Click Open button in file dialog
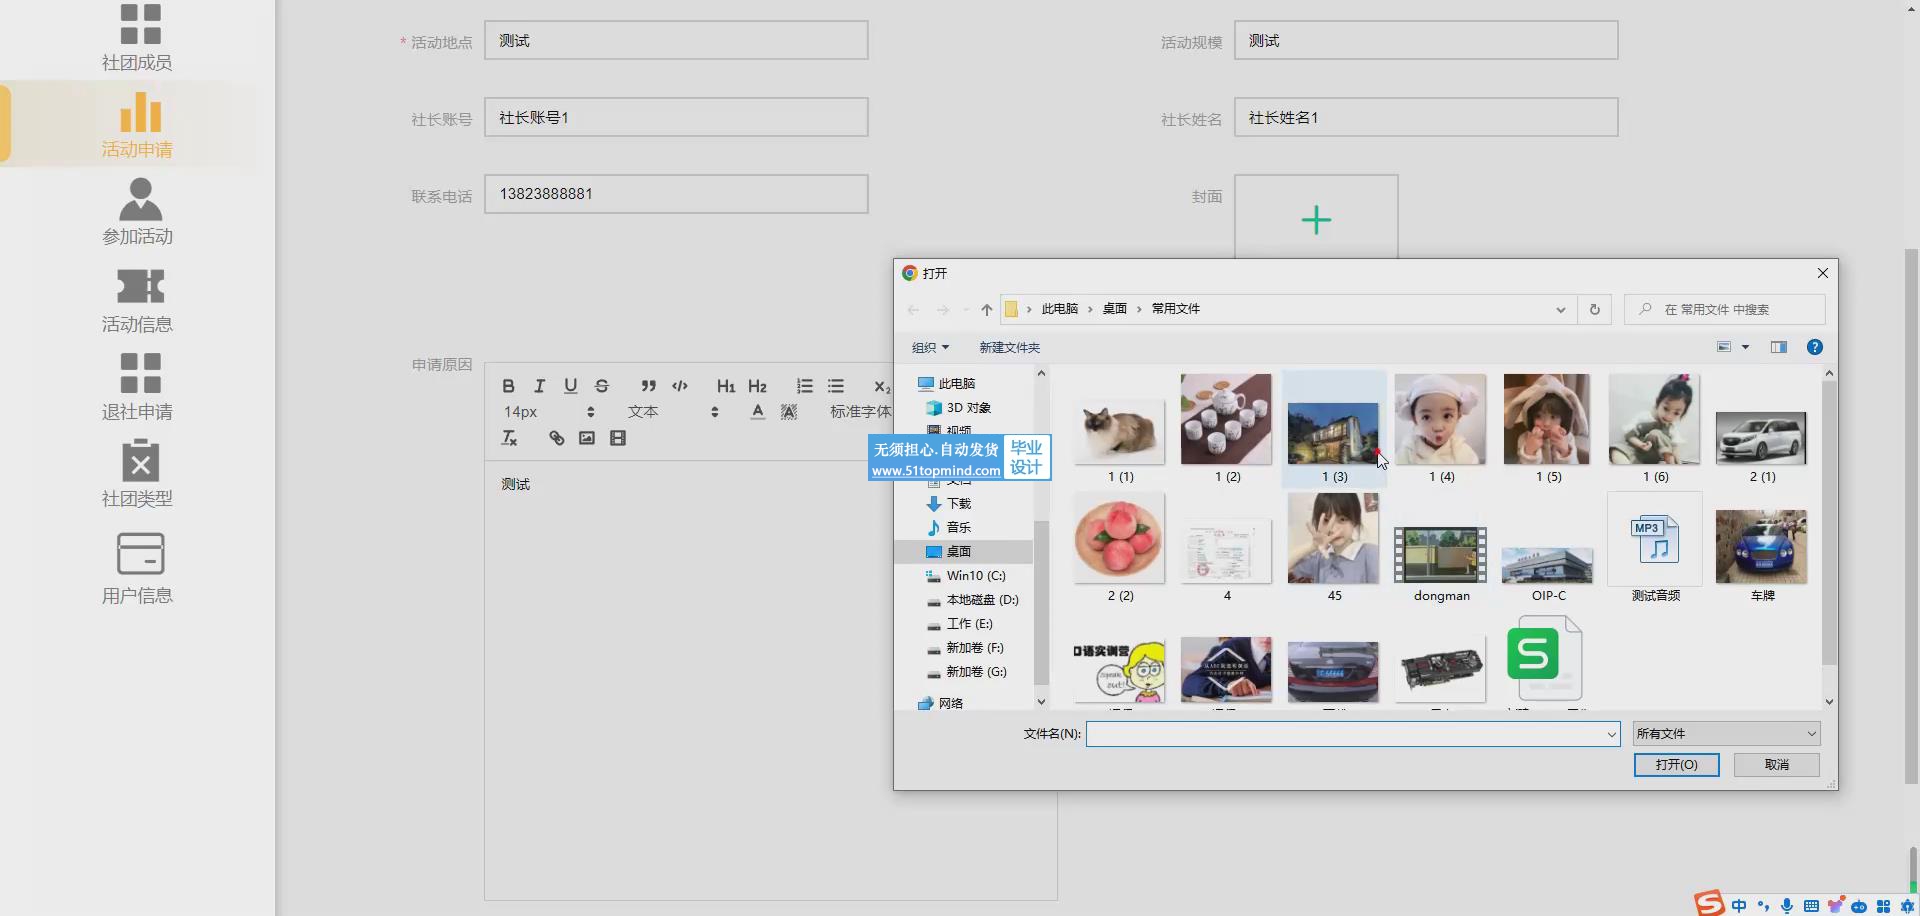The width and height of the screenshot is (1920, 916). pos(1676,764)
